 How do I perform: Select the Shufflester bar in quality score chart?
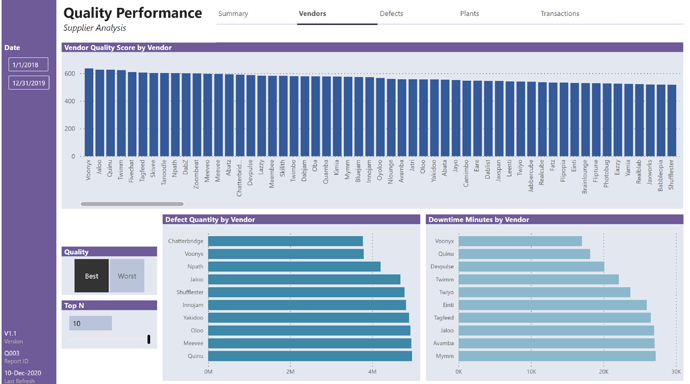click(672, 121)
